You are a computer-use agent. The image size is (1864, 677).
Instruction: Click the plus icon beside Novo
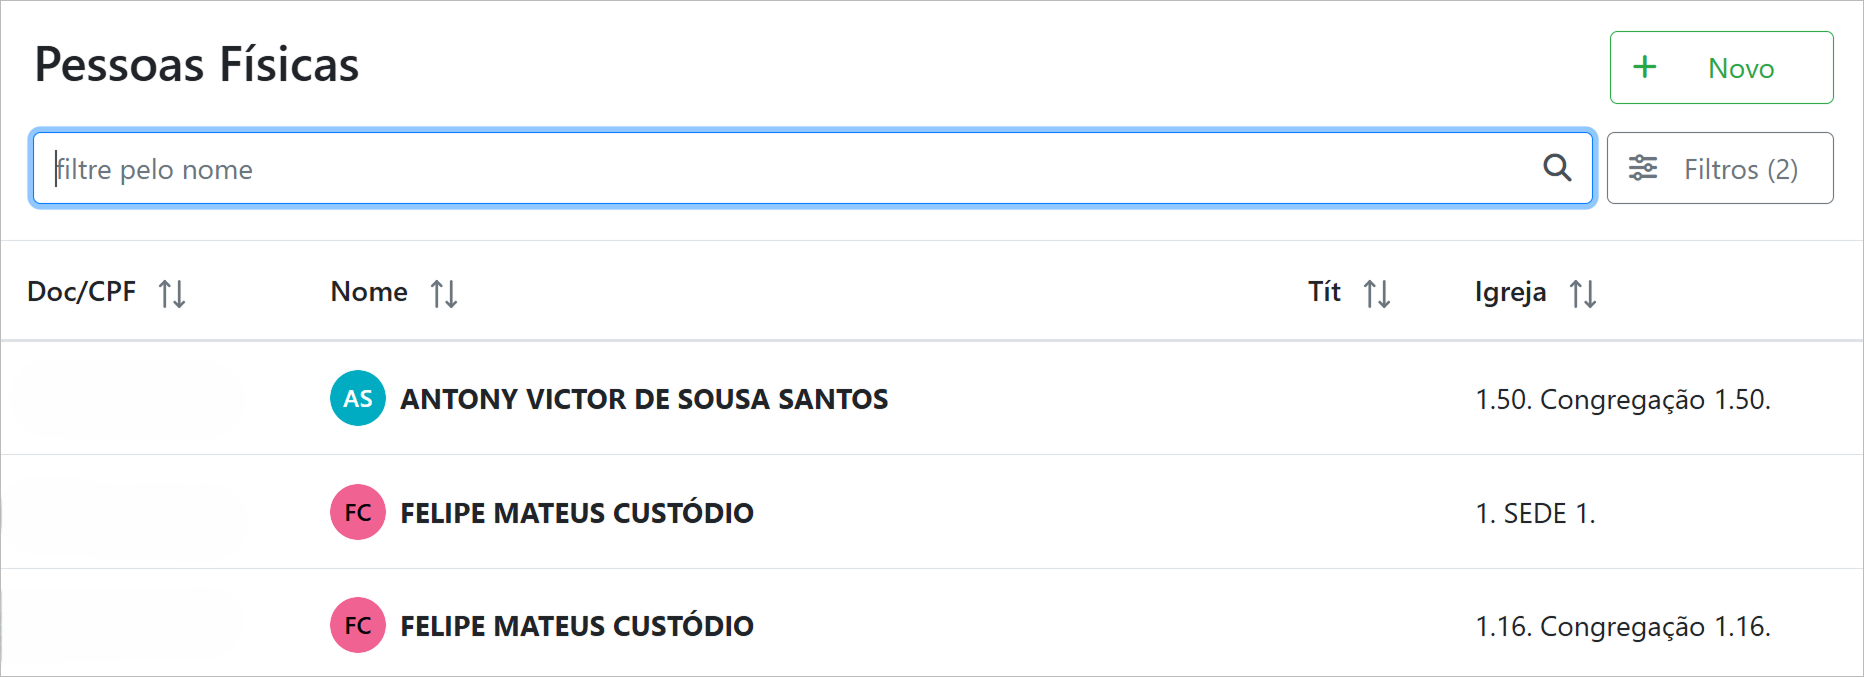click(1644, 67)
